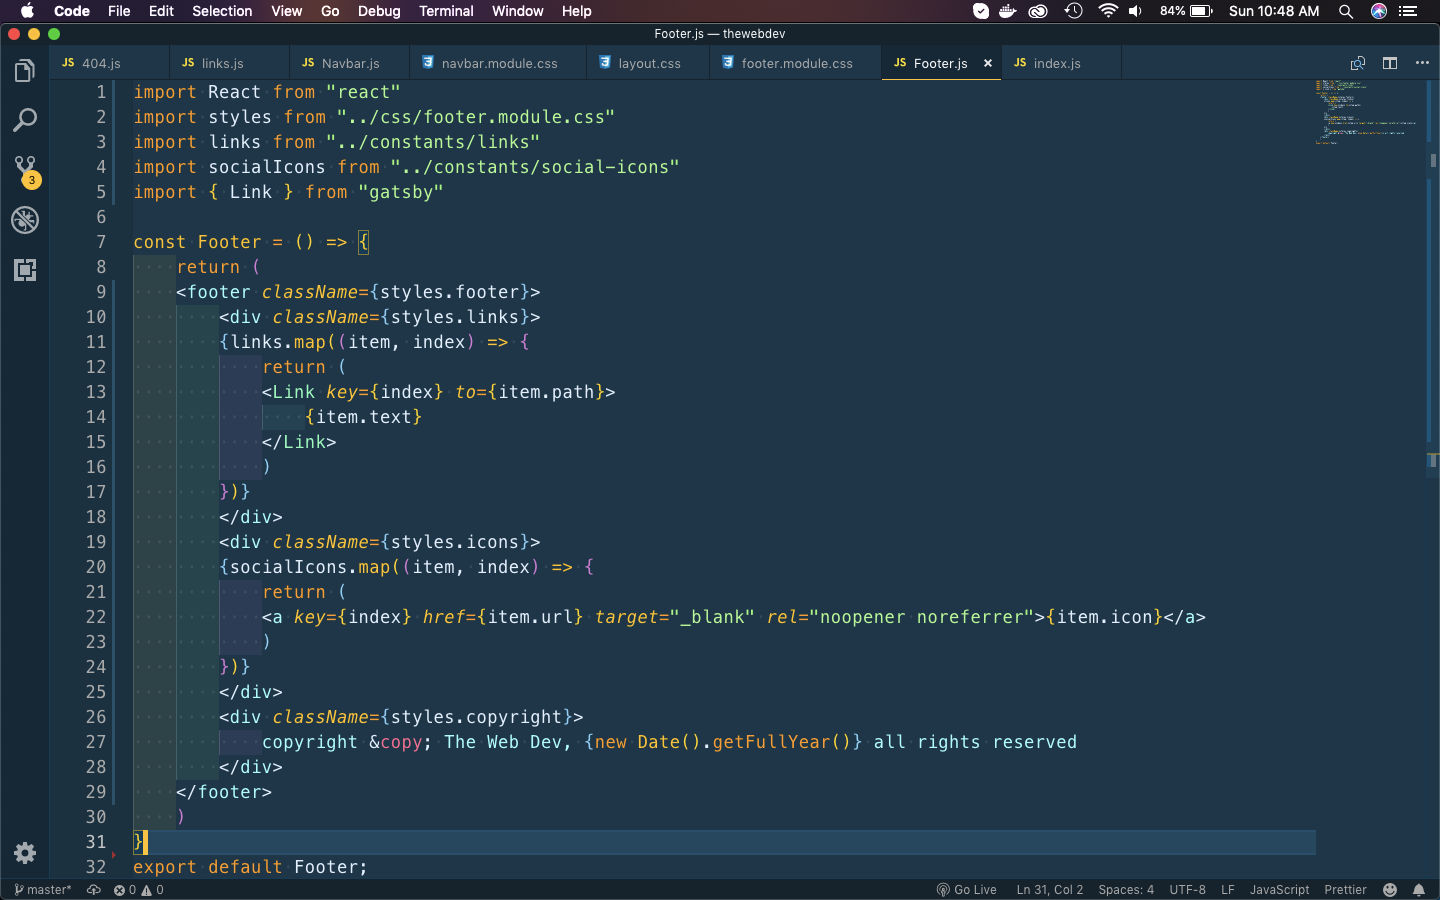Image resolution: width=1440 pixels, height=900 pixels.
Task: Open the Help menu
Action: click(576, 11)
